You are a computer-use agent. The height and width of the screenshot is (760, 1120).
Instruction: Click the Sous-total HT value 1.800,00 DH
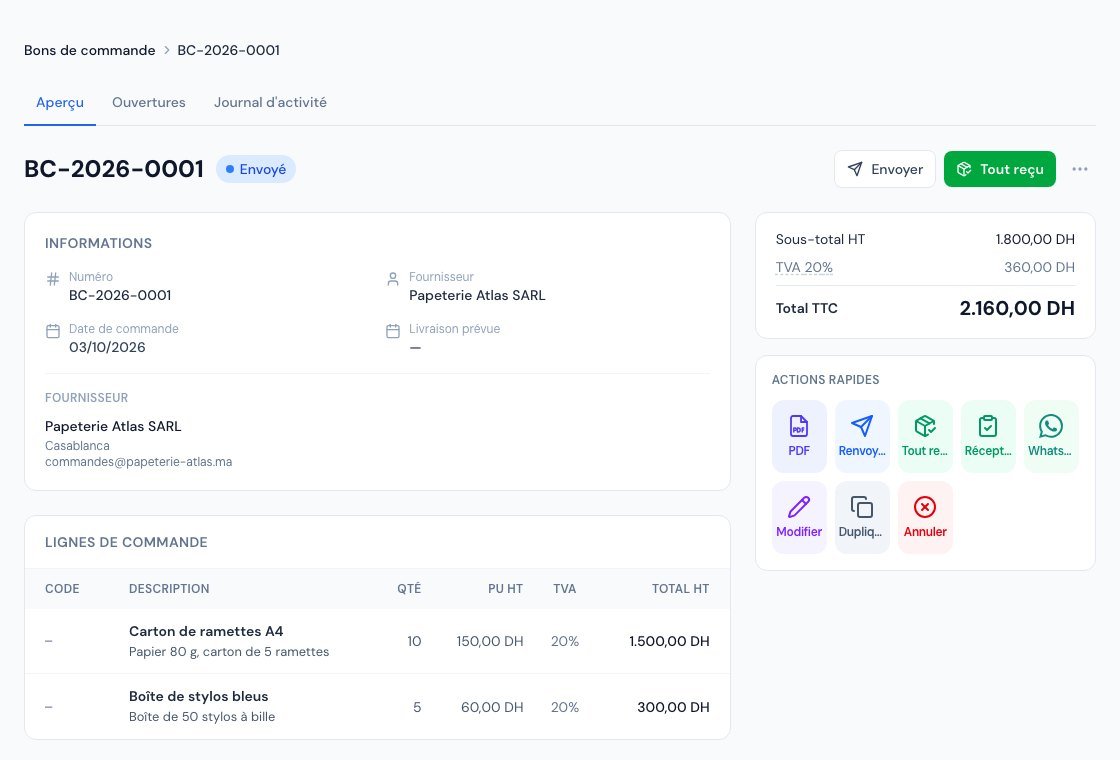(x=1035, y=239)
